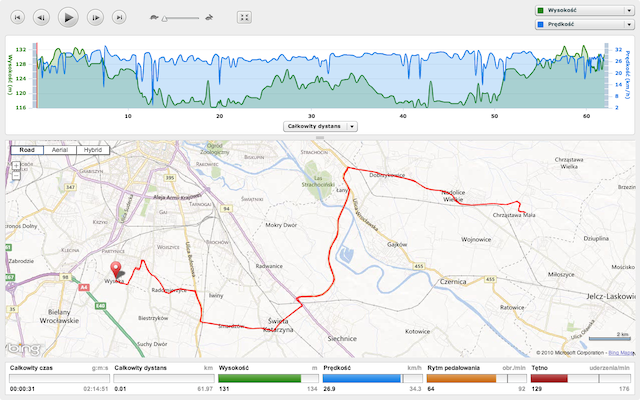This screenshot has height=400, width=640.
Task: Click the 02:14:51 total time value
Action: click(x=96, y=389)
